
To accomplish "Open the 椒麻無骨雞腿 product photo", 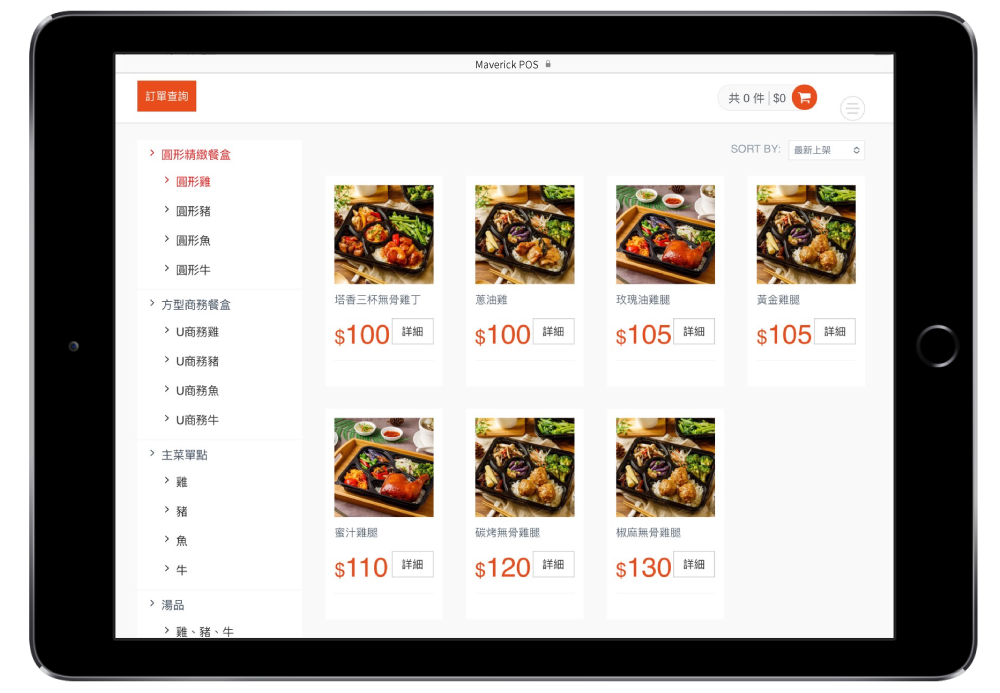I will pos(665,467).
